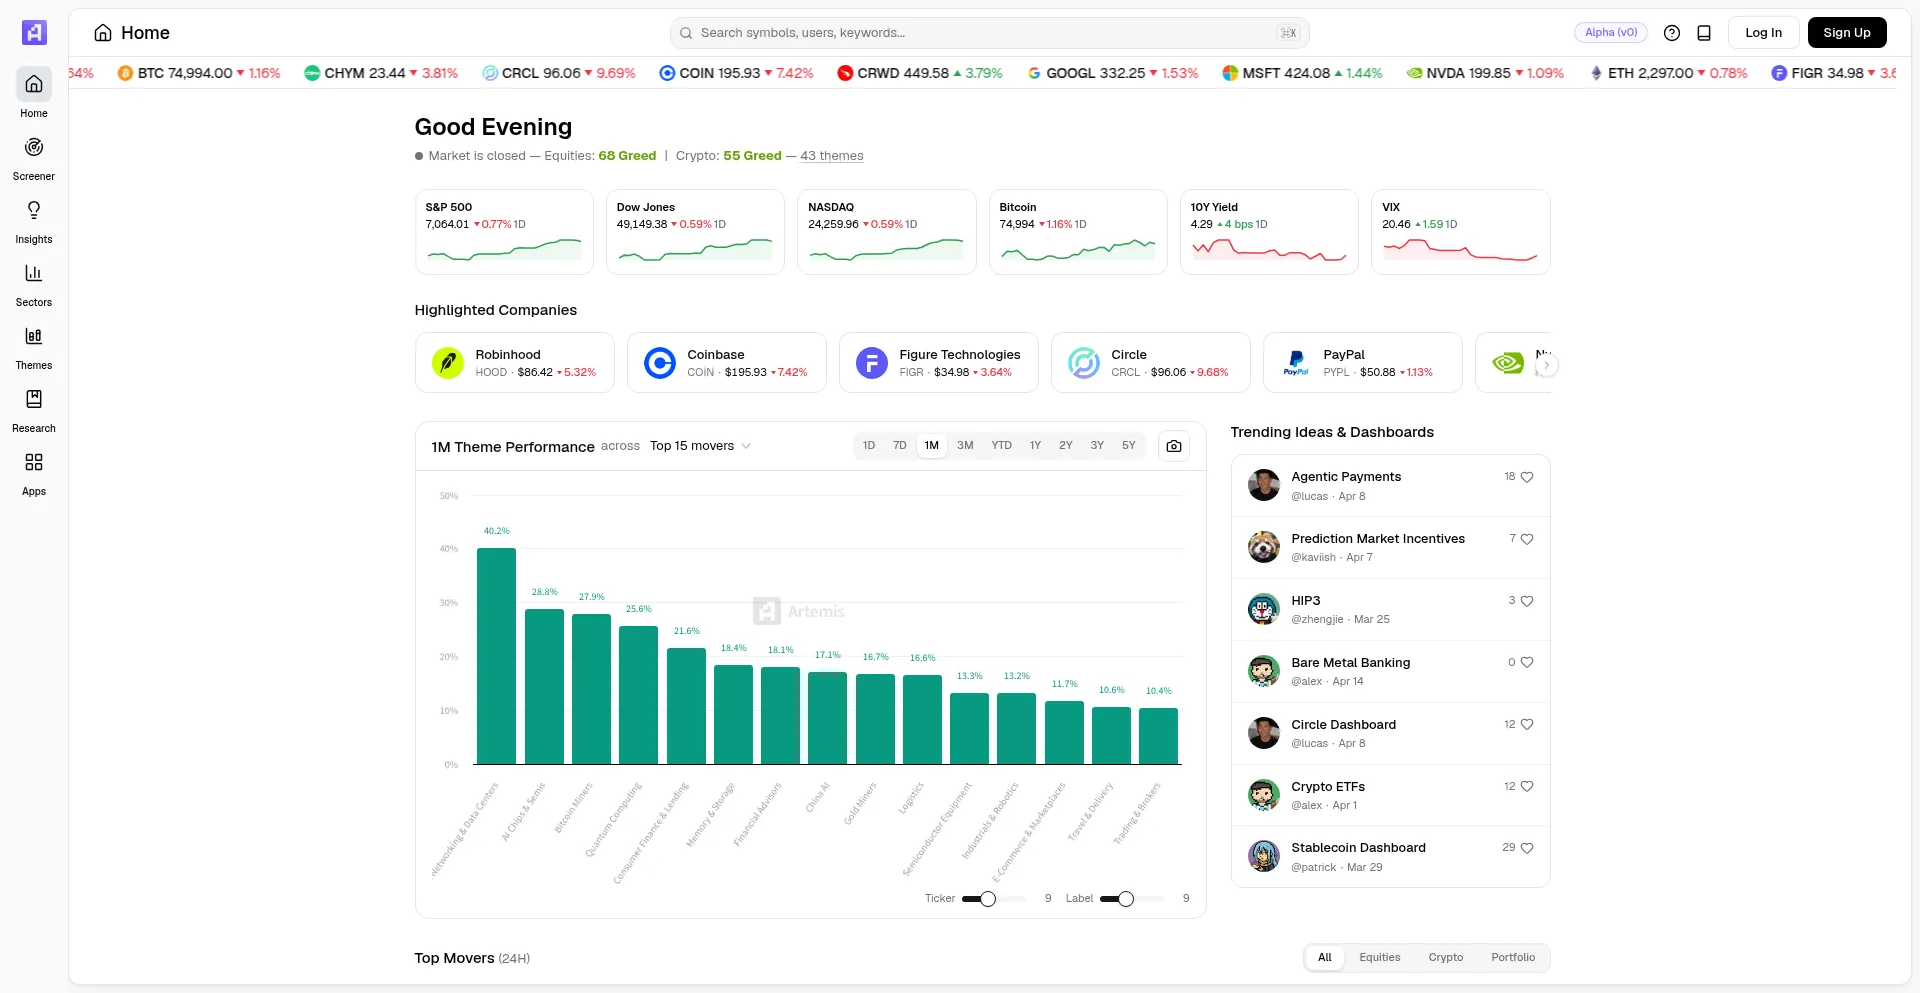Click the Robinhood feather logo
This screenshot has height=993, width=1920.
pyautogui.click(x=448, y=363)
